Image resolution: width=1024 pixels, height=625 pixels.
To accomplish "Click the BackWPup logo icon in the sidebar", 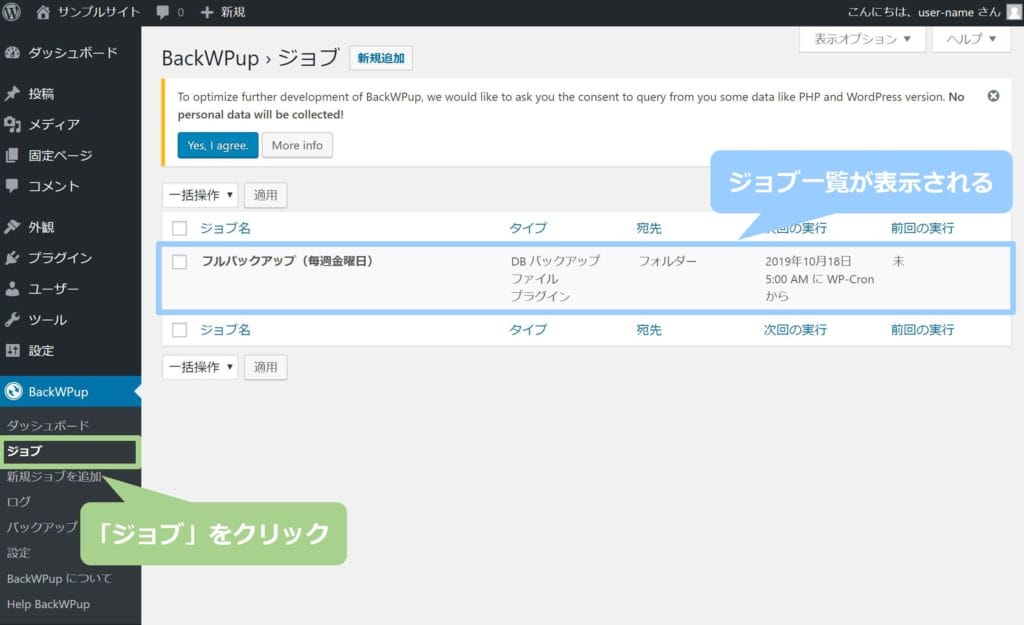I will pos(13,391).
